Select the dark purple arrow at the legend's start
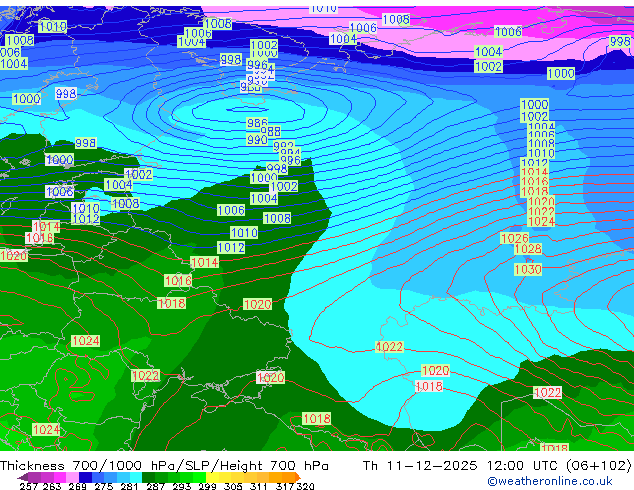The image size is (634, 490). 23,477
